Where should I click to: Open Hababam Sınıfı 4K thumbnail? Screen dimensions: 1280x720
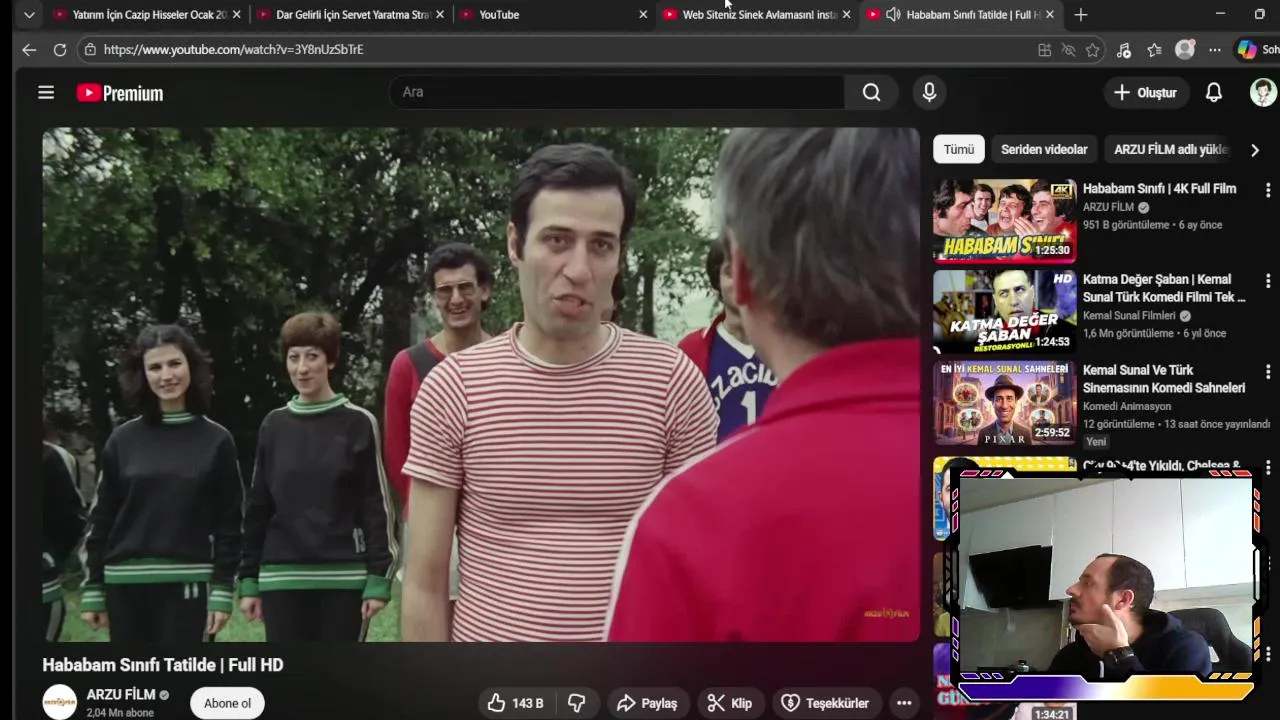tap(1005, 220)
